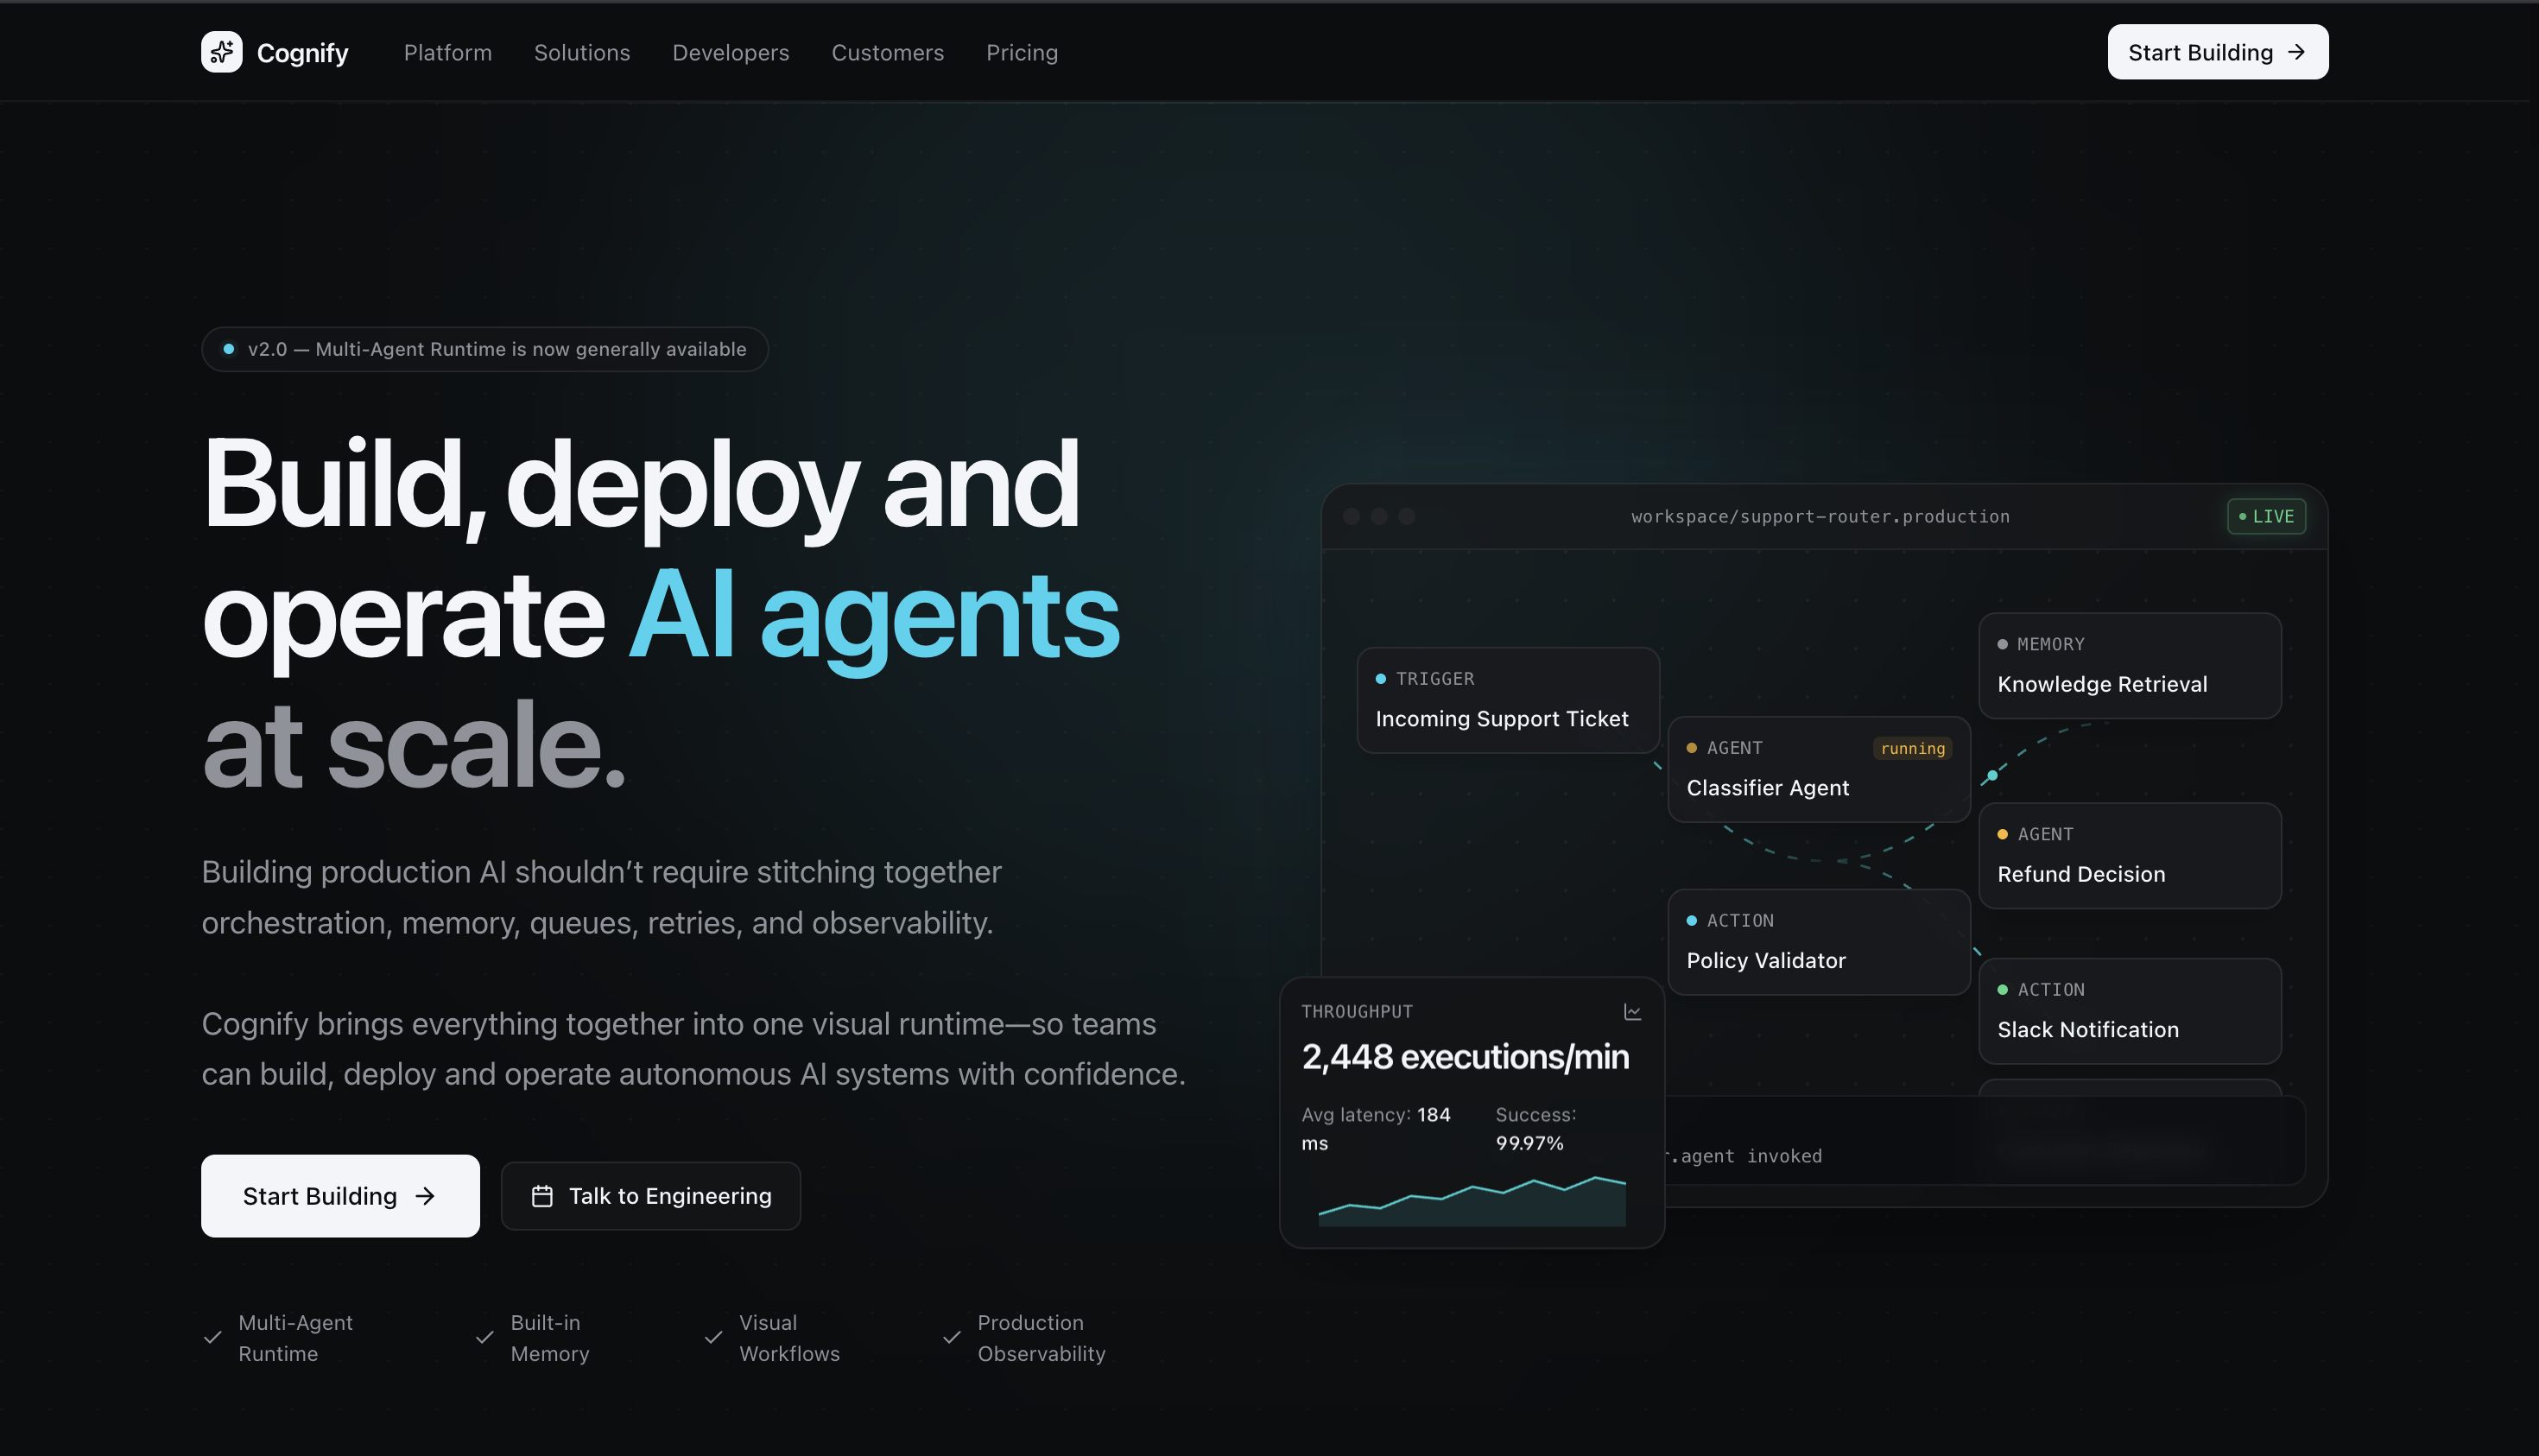Click the Success 99.97% stat
Screen dimensions: 2539x1456
[x=1536, y=1128]
